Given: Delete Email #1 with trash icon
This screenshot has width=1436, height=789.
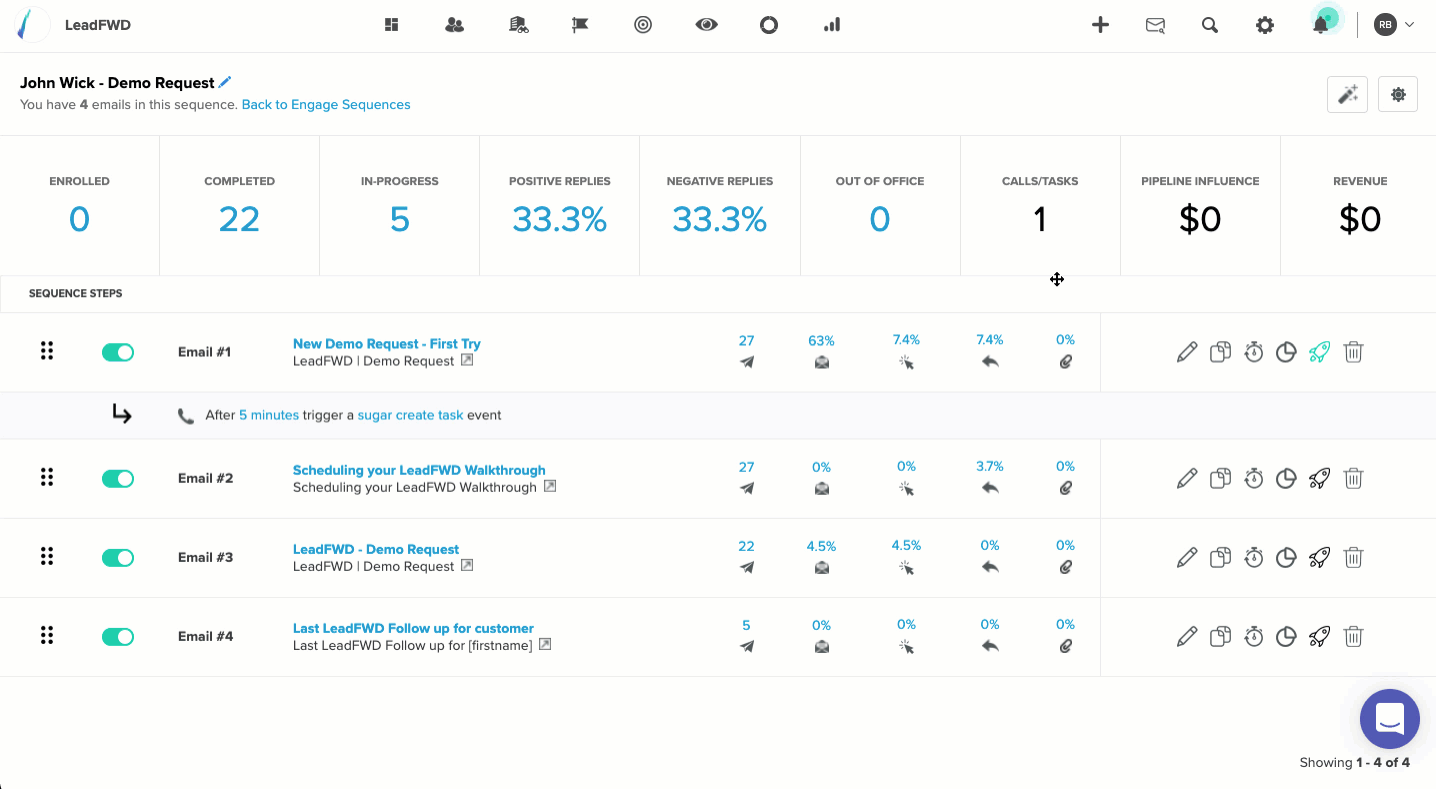Looking at the screenshot, I should click(x=1353, y=352).
